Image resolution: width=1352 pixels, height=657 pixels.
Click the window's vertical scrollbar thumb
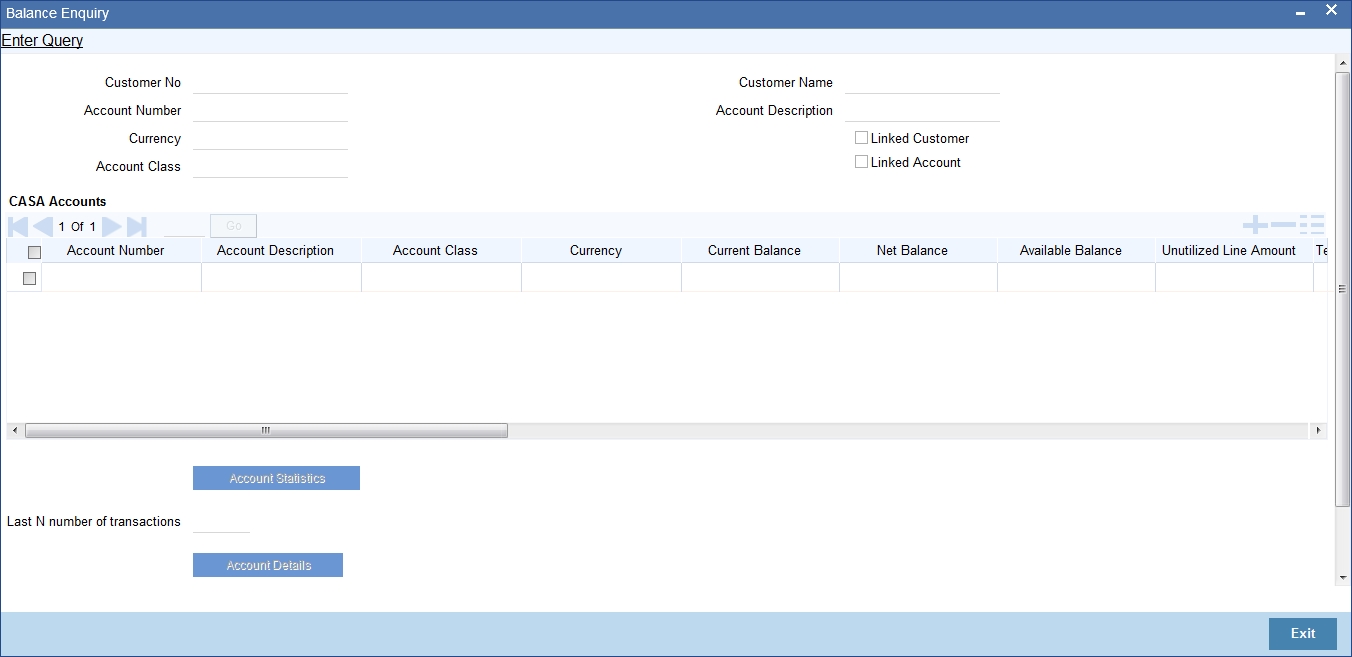(x=1343, y=288)
